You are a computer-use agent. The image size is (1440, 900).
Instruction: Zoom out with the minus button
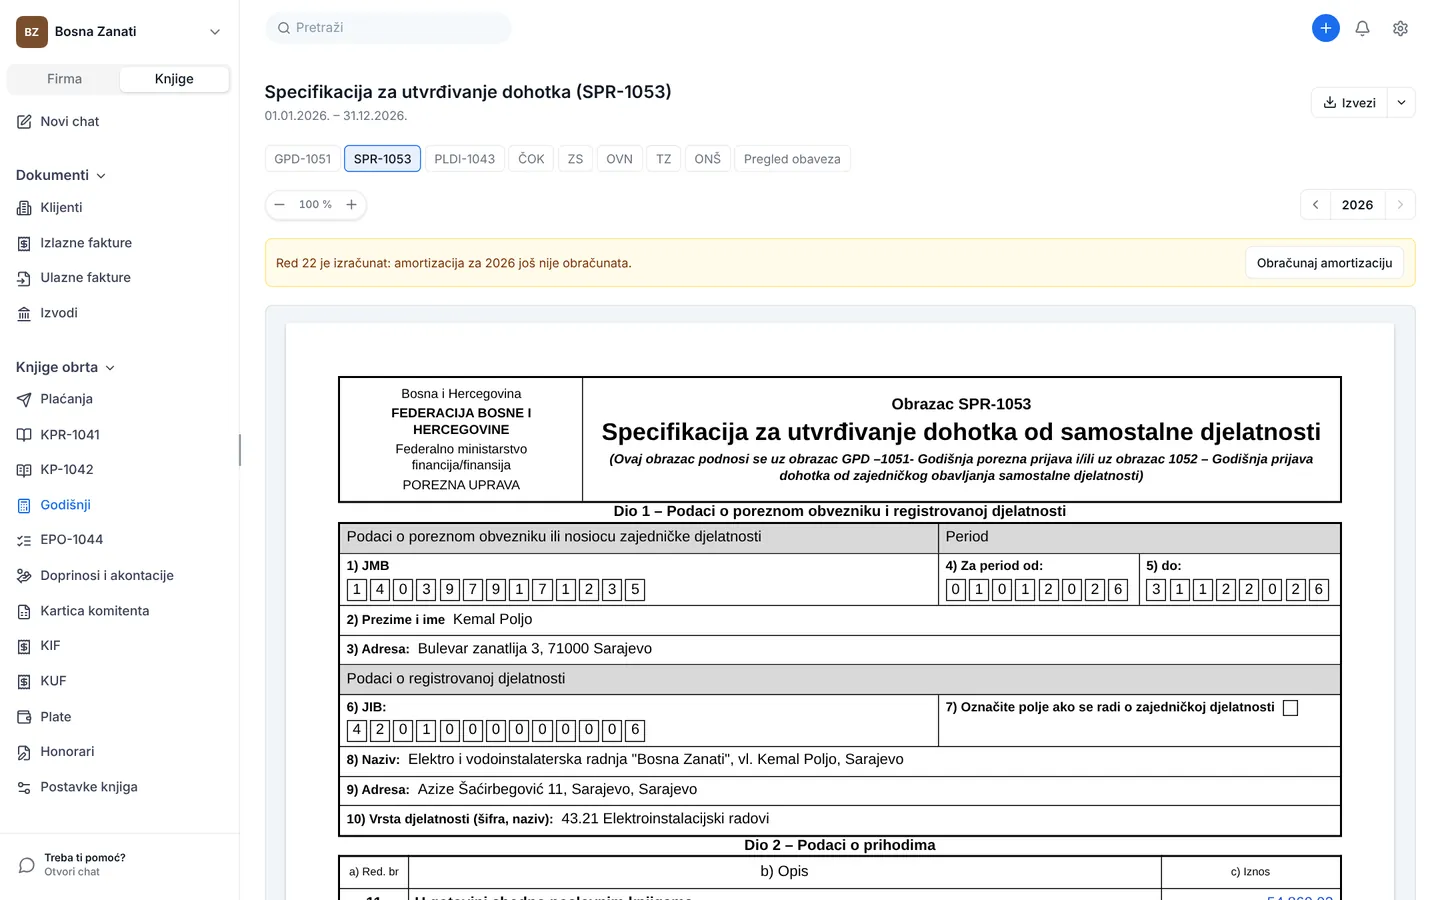pyautogui.click(x=280, y=205)
